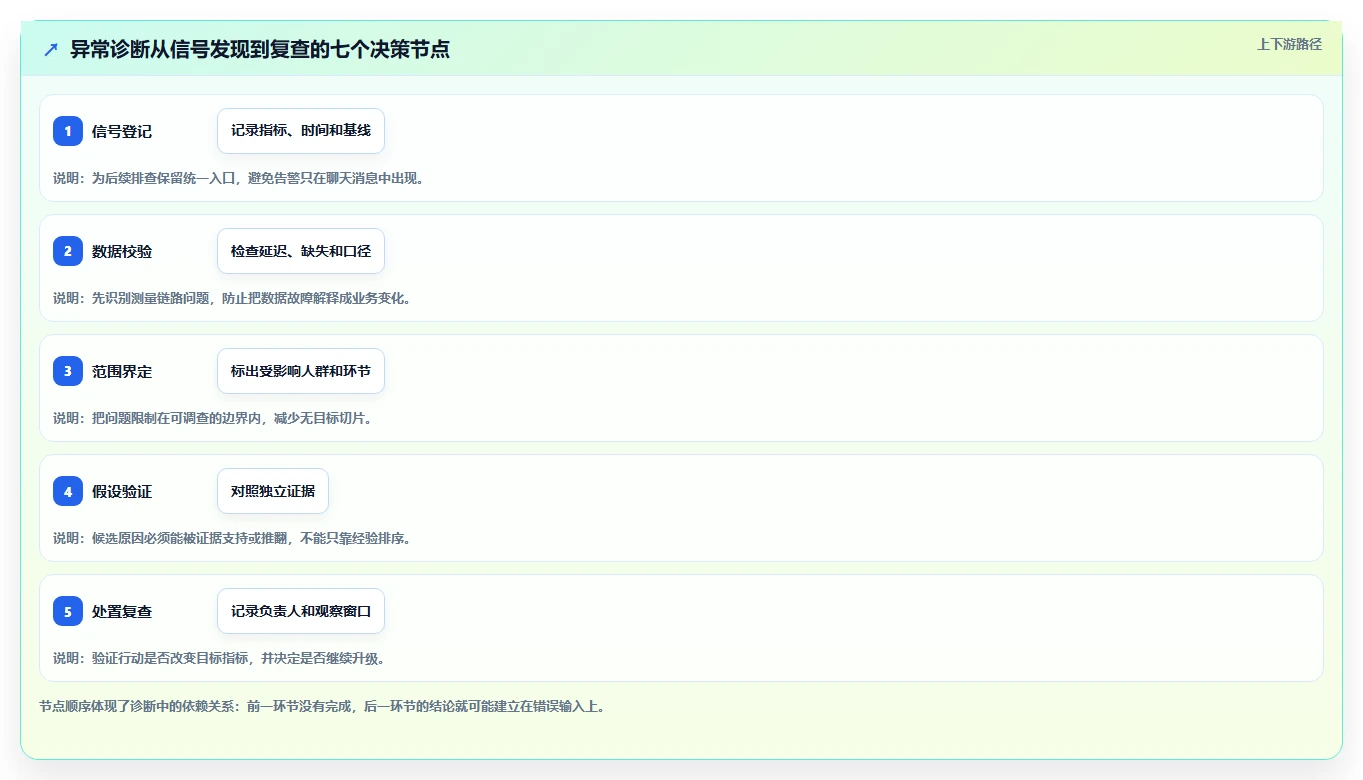Open the 上下游路径 label at top right
This screenshot has height=780, width=1363.
(1289, 44)
